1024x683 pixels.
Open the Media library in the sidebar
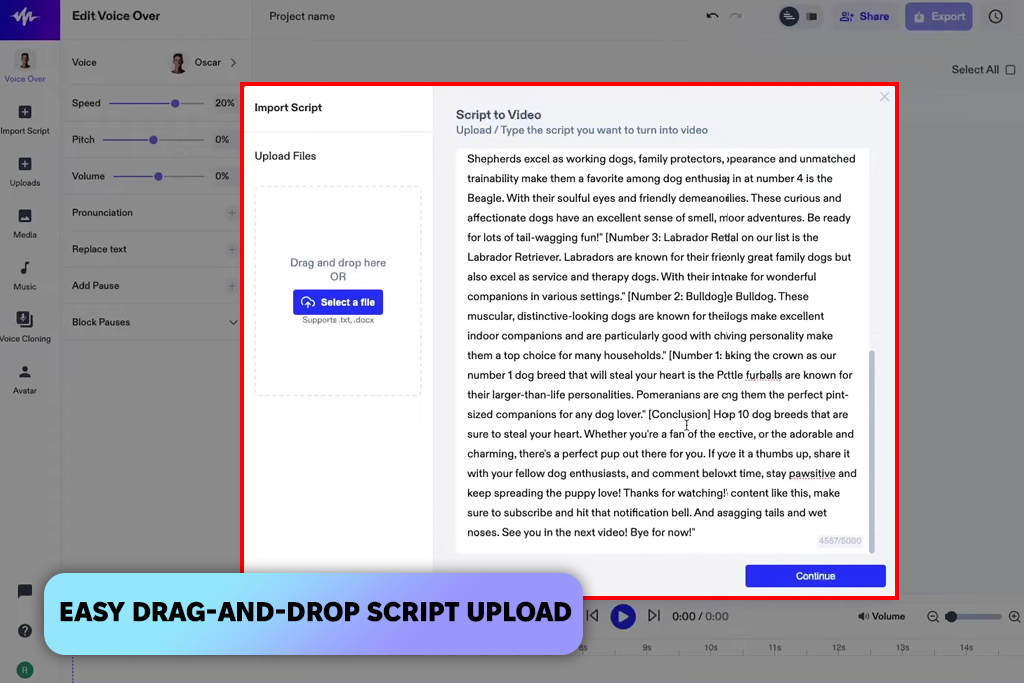25,223
